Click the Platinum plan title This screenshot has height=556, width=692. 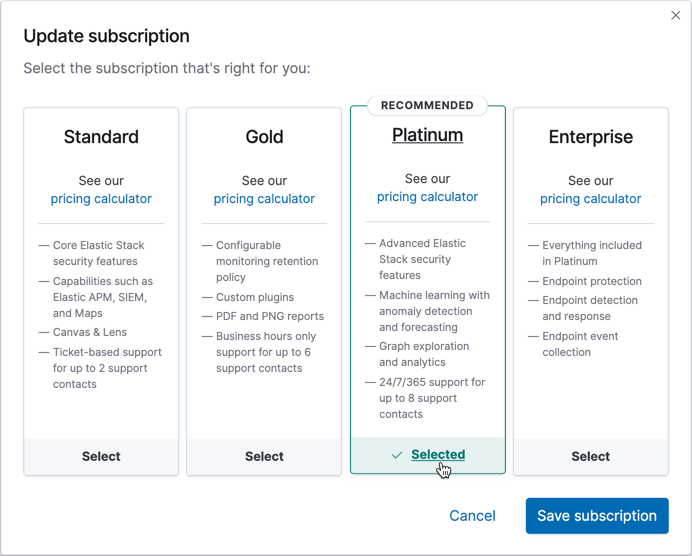(x=427, y=135)
